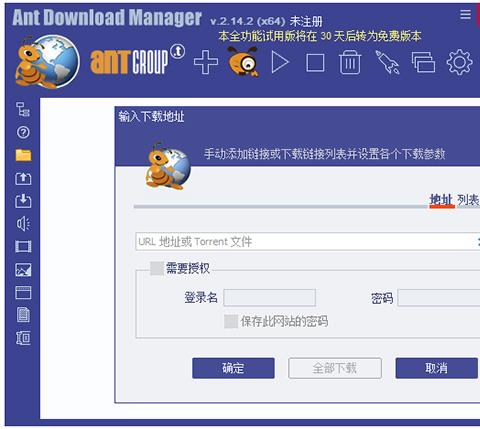Click the 确定 button
The image size is (480, 429).
(233, 368)
